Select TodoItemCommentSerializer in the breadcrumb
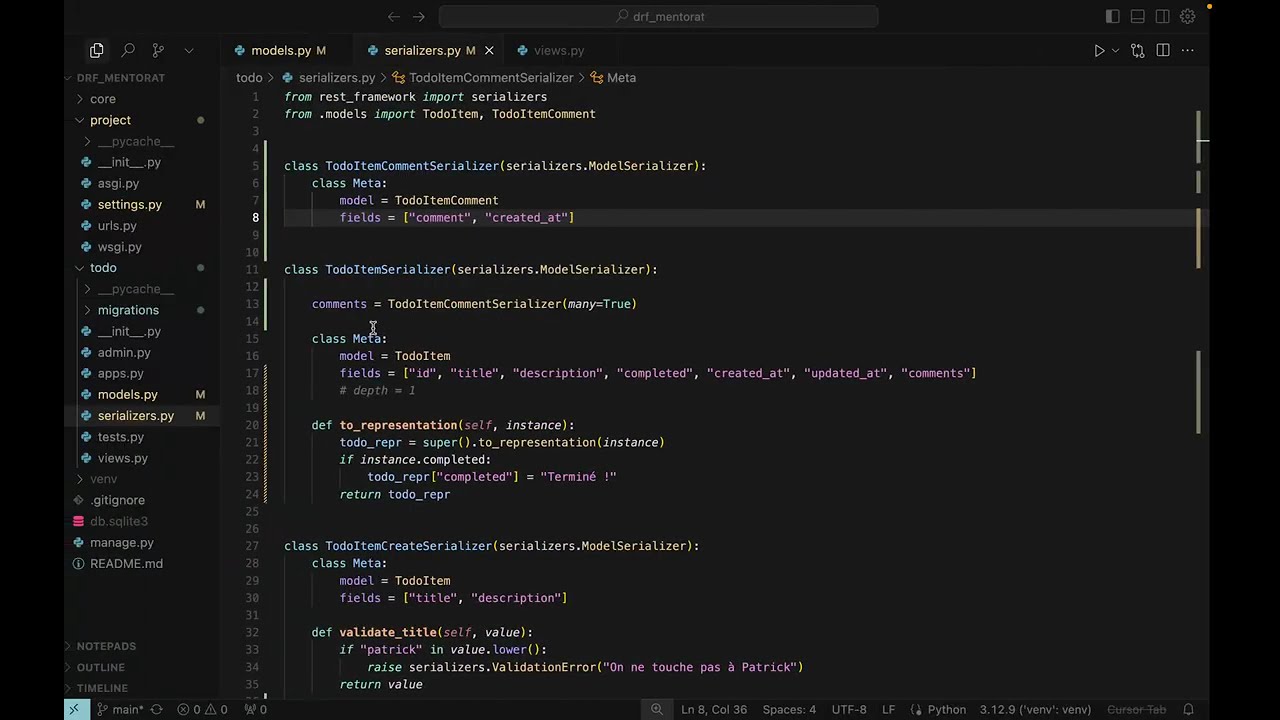This screenshot has height=720, width=1280. tap(491, 77)
